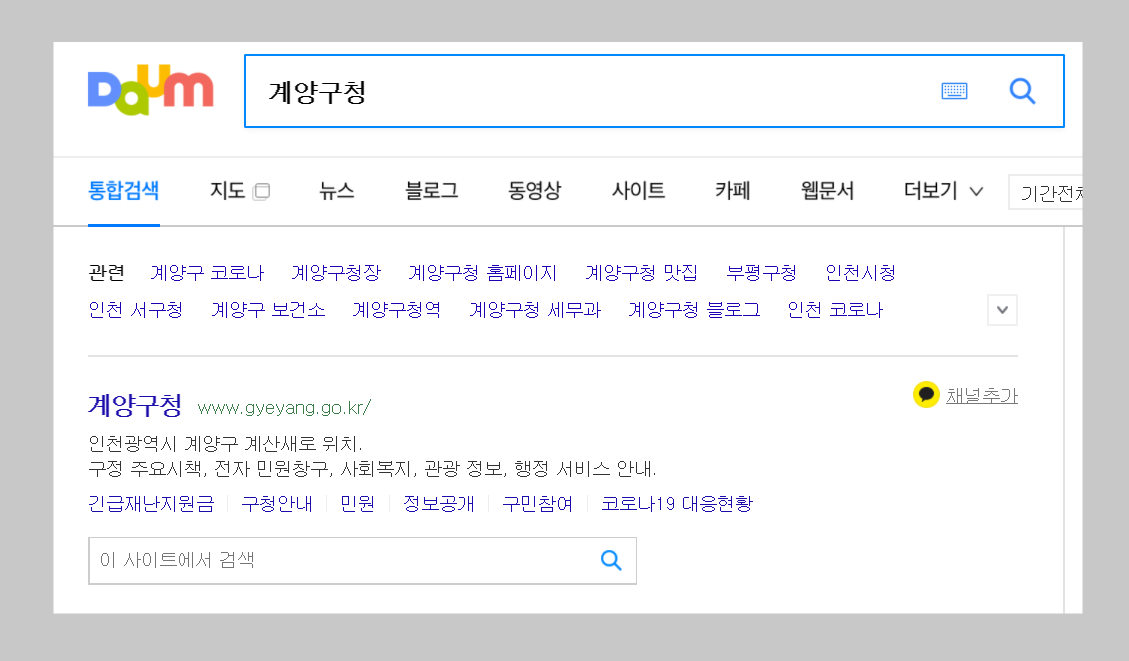Click related search 계양구청 세무과
1129x661 pixels.
click(535, 310)
